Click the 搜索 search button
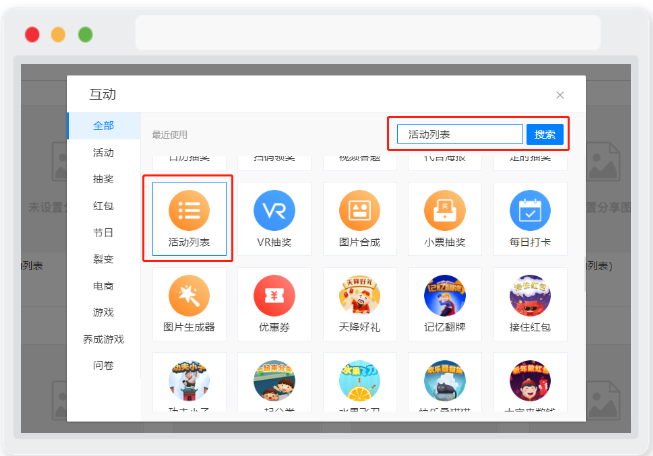The image size is (653, 456). tap(545, 135)
